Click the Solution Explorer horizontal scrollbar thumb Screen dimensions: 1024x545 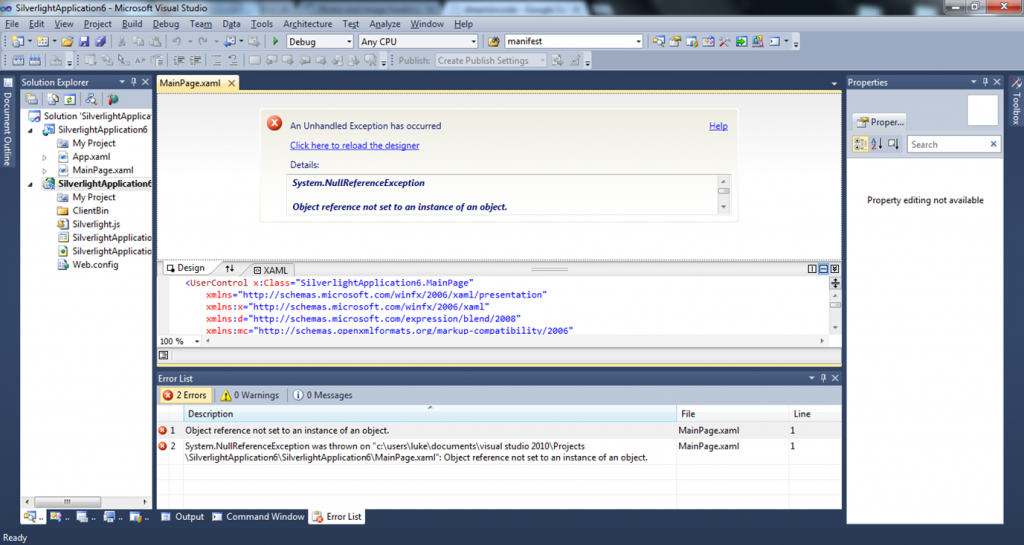point(67,501)
